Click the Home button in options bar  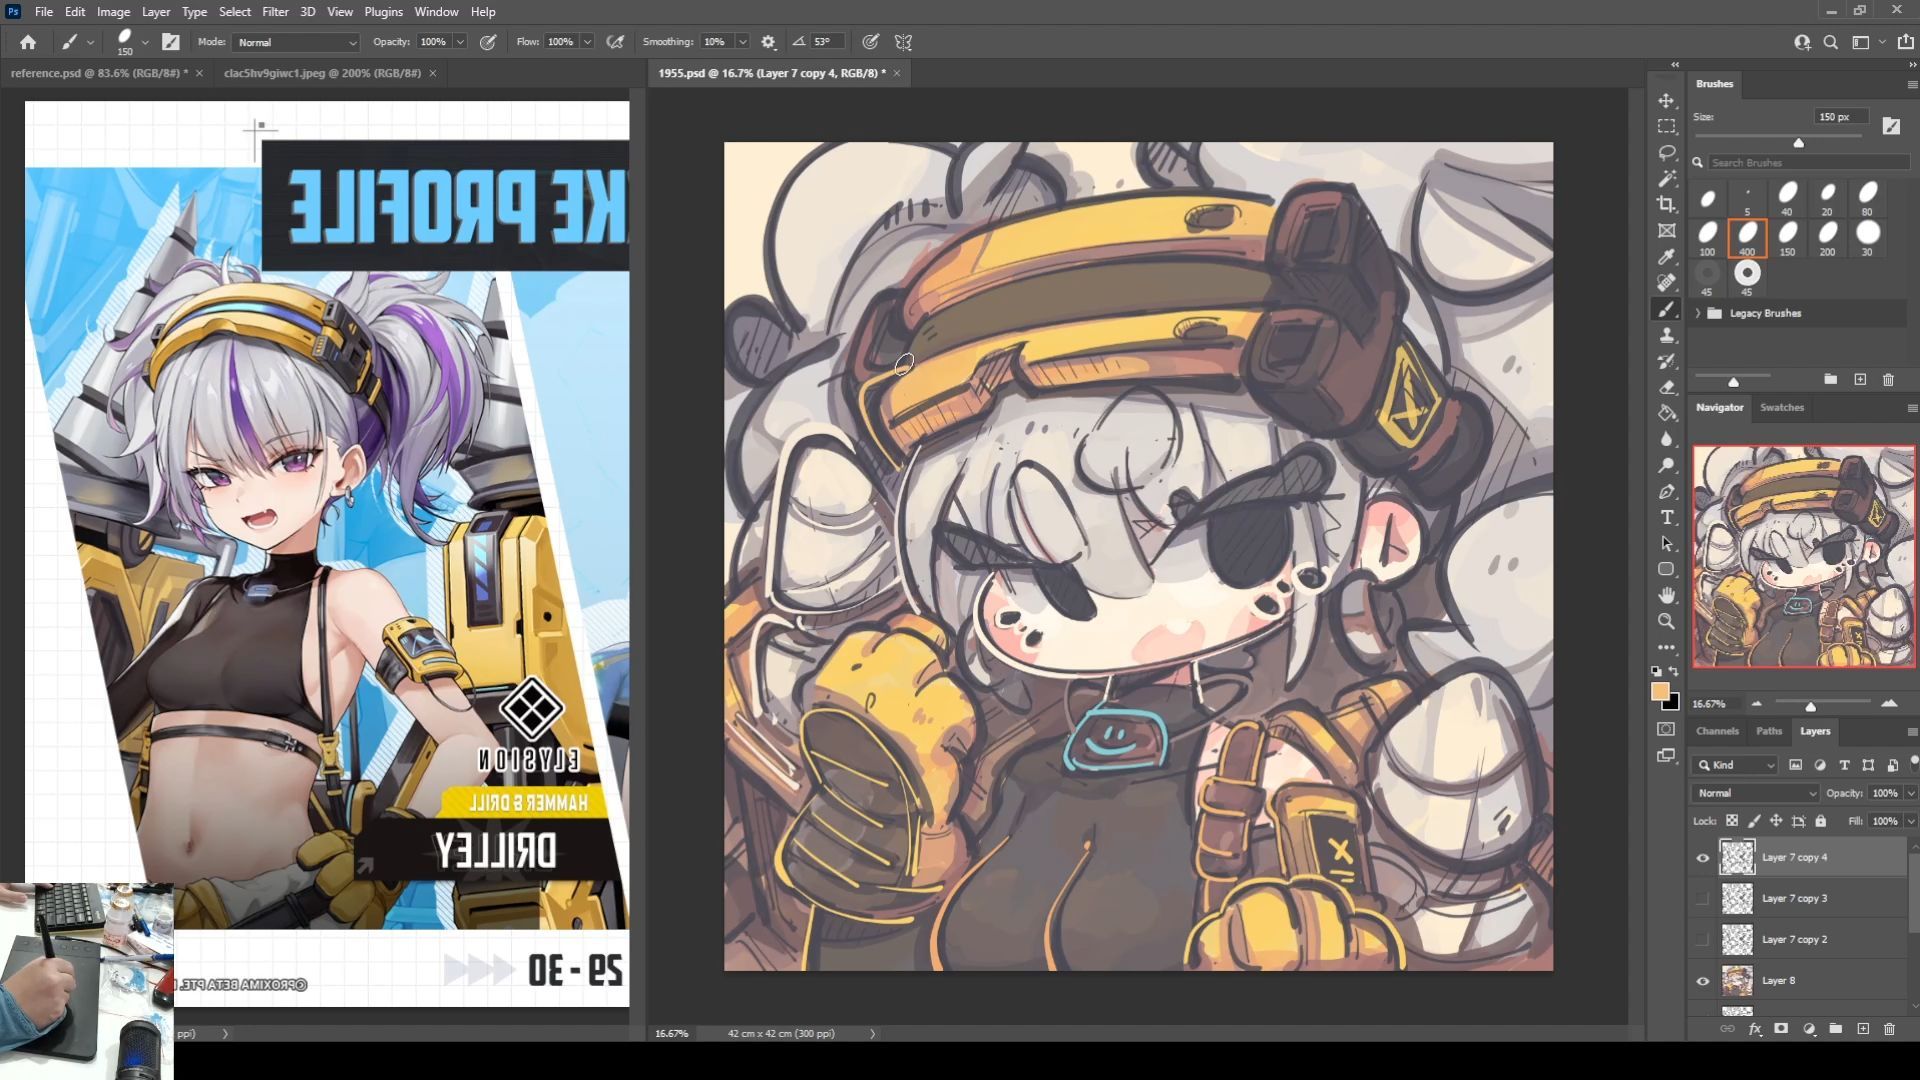[x=28, y=42]
